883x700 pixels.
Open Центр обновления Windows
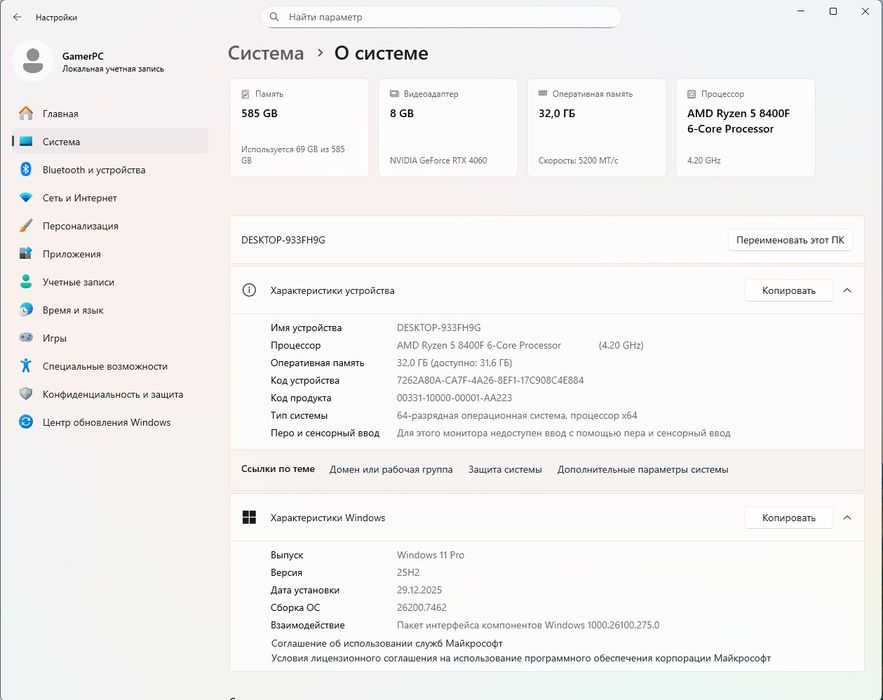pyautogui.click(x=110, y=422)
